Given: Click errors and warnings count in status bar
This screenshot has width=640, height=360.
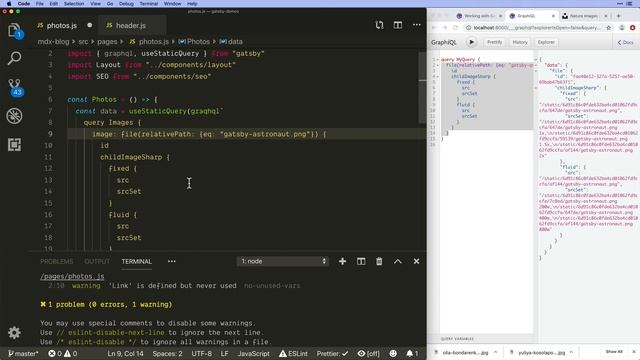Looking at the screenshot, I should pyautogui.click(x=62, y=353).
